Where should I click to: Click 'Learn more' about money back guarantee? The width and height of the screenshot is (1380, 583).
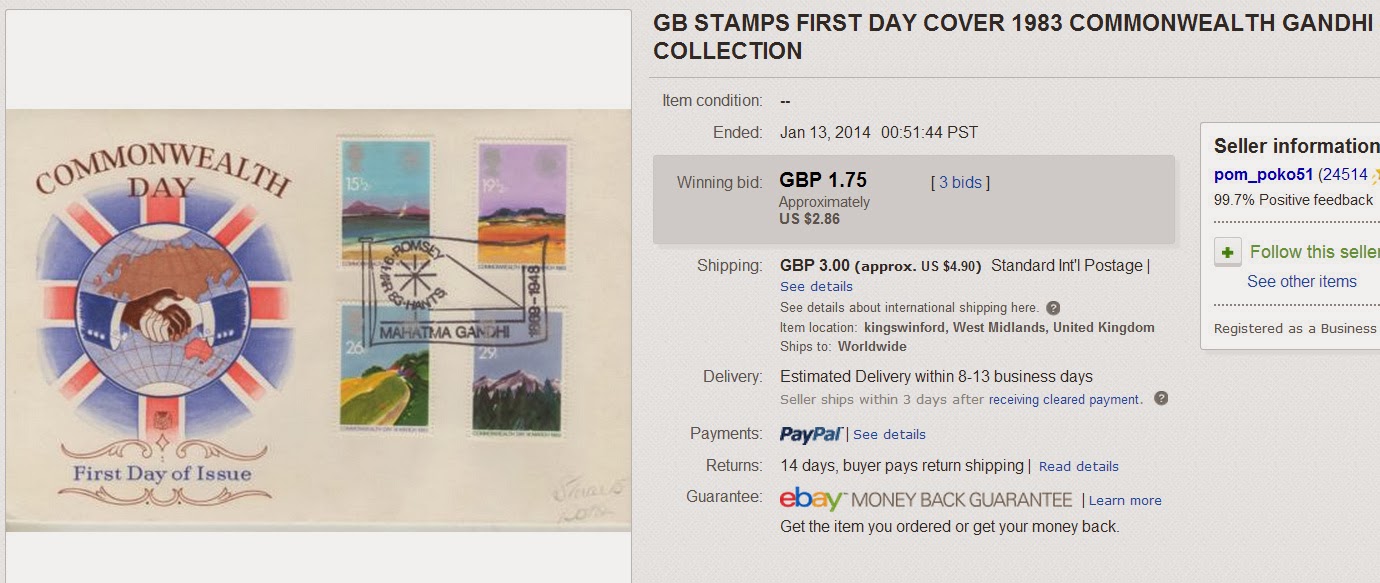click(1125, 501)
